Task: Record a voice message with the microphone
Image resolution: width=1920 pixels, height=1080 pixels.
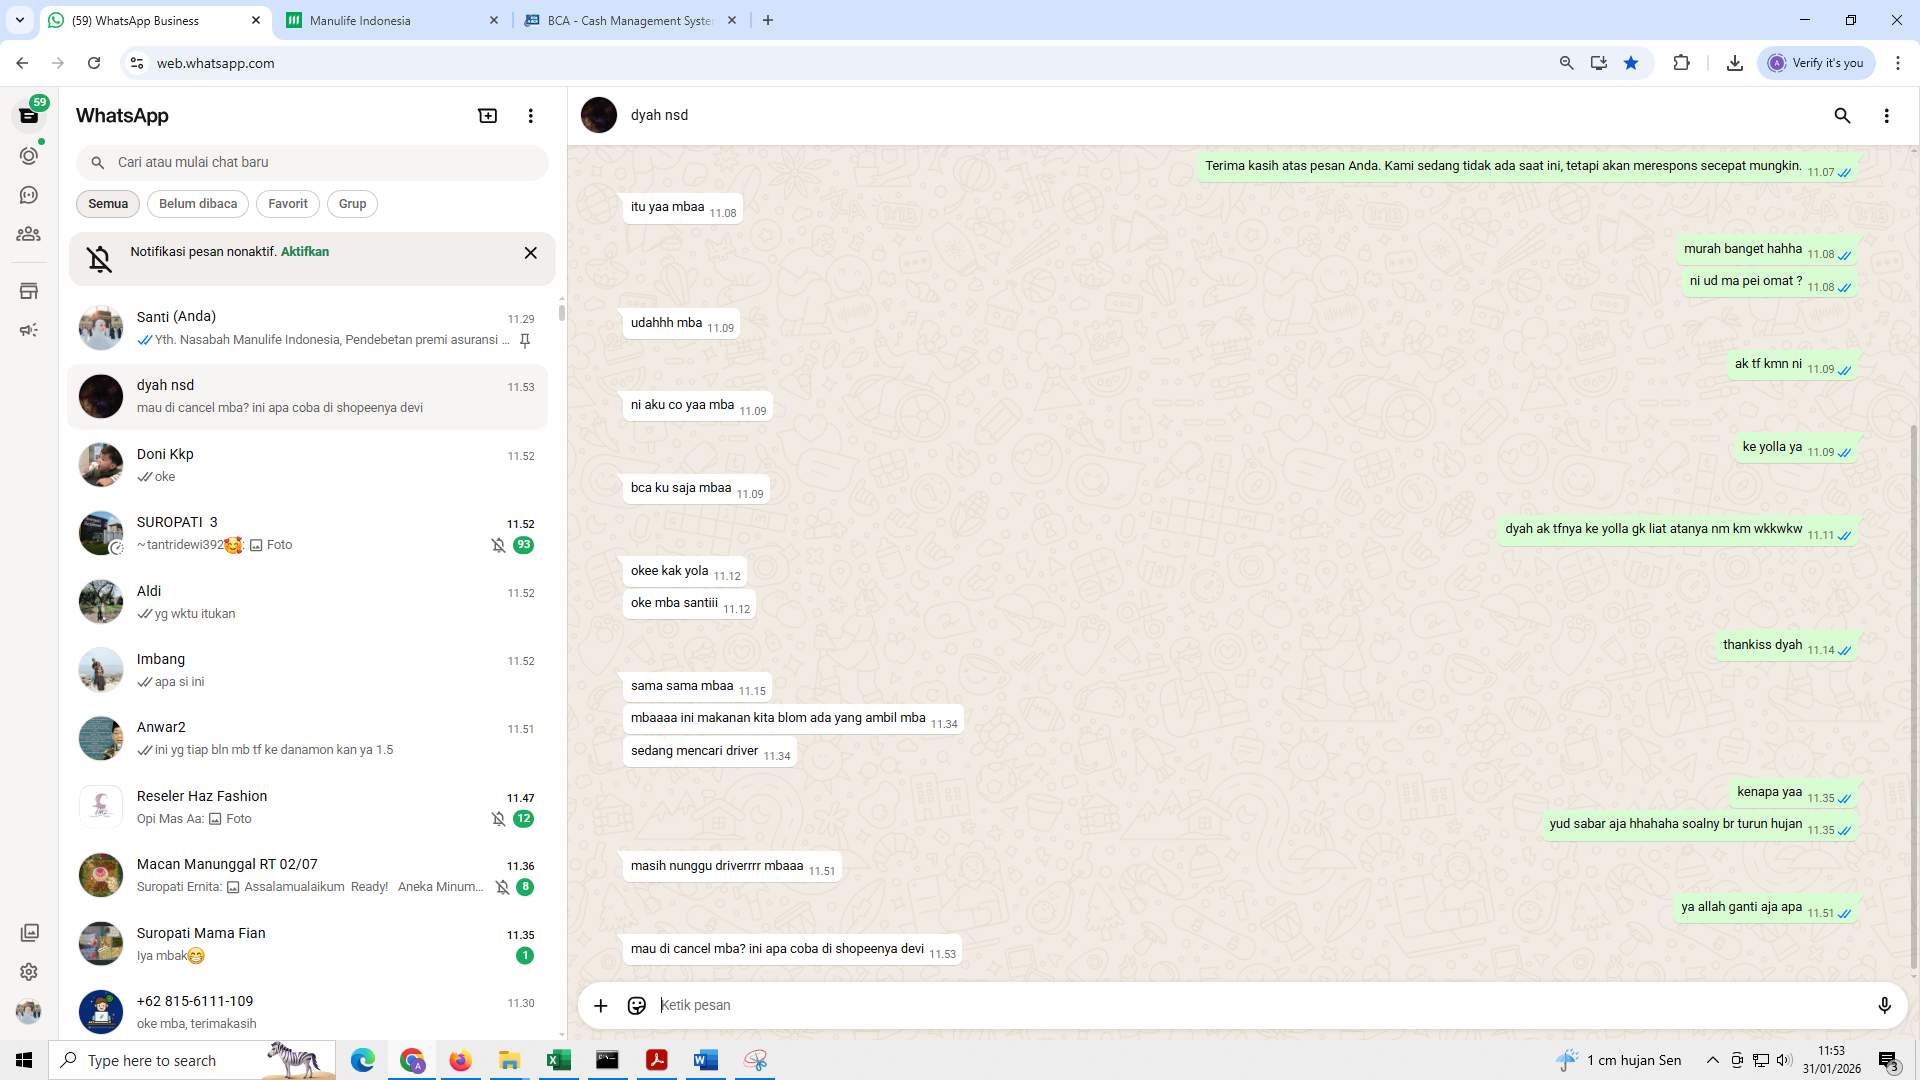Action: [1885, 1005]
